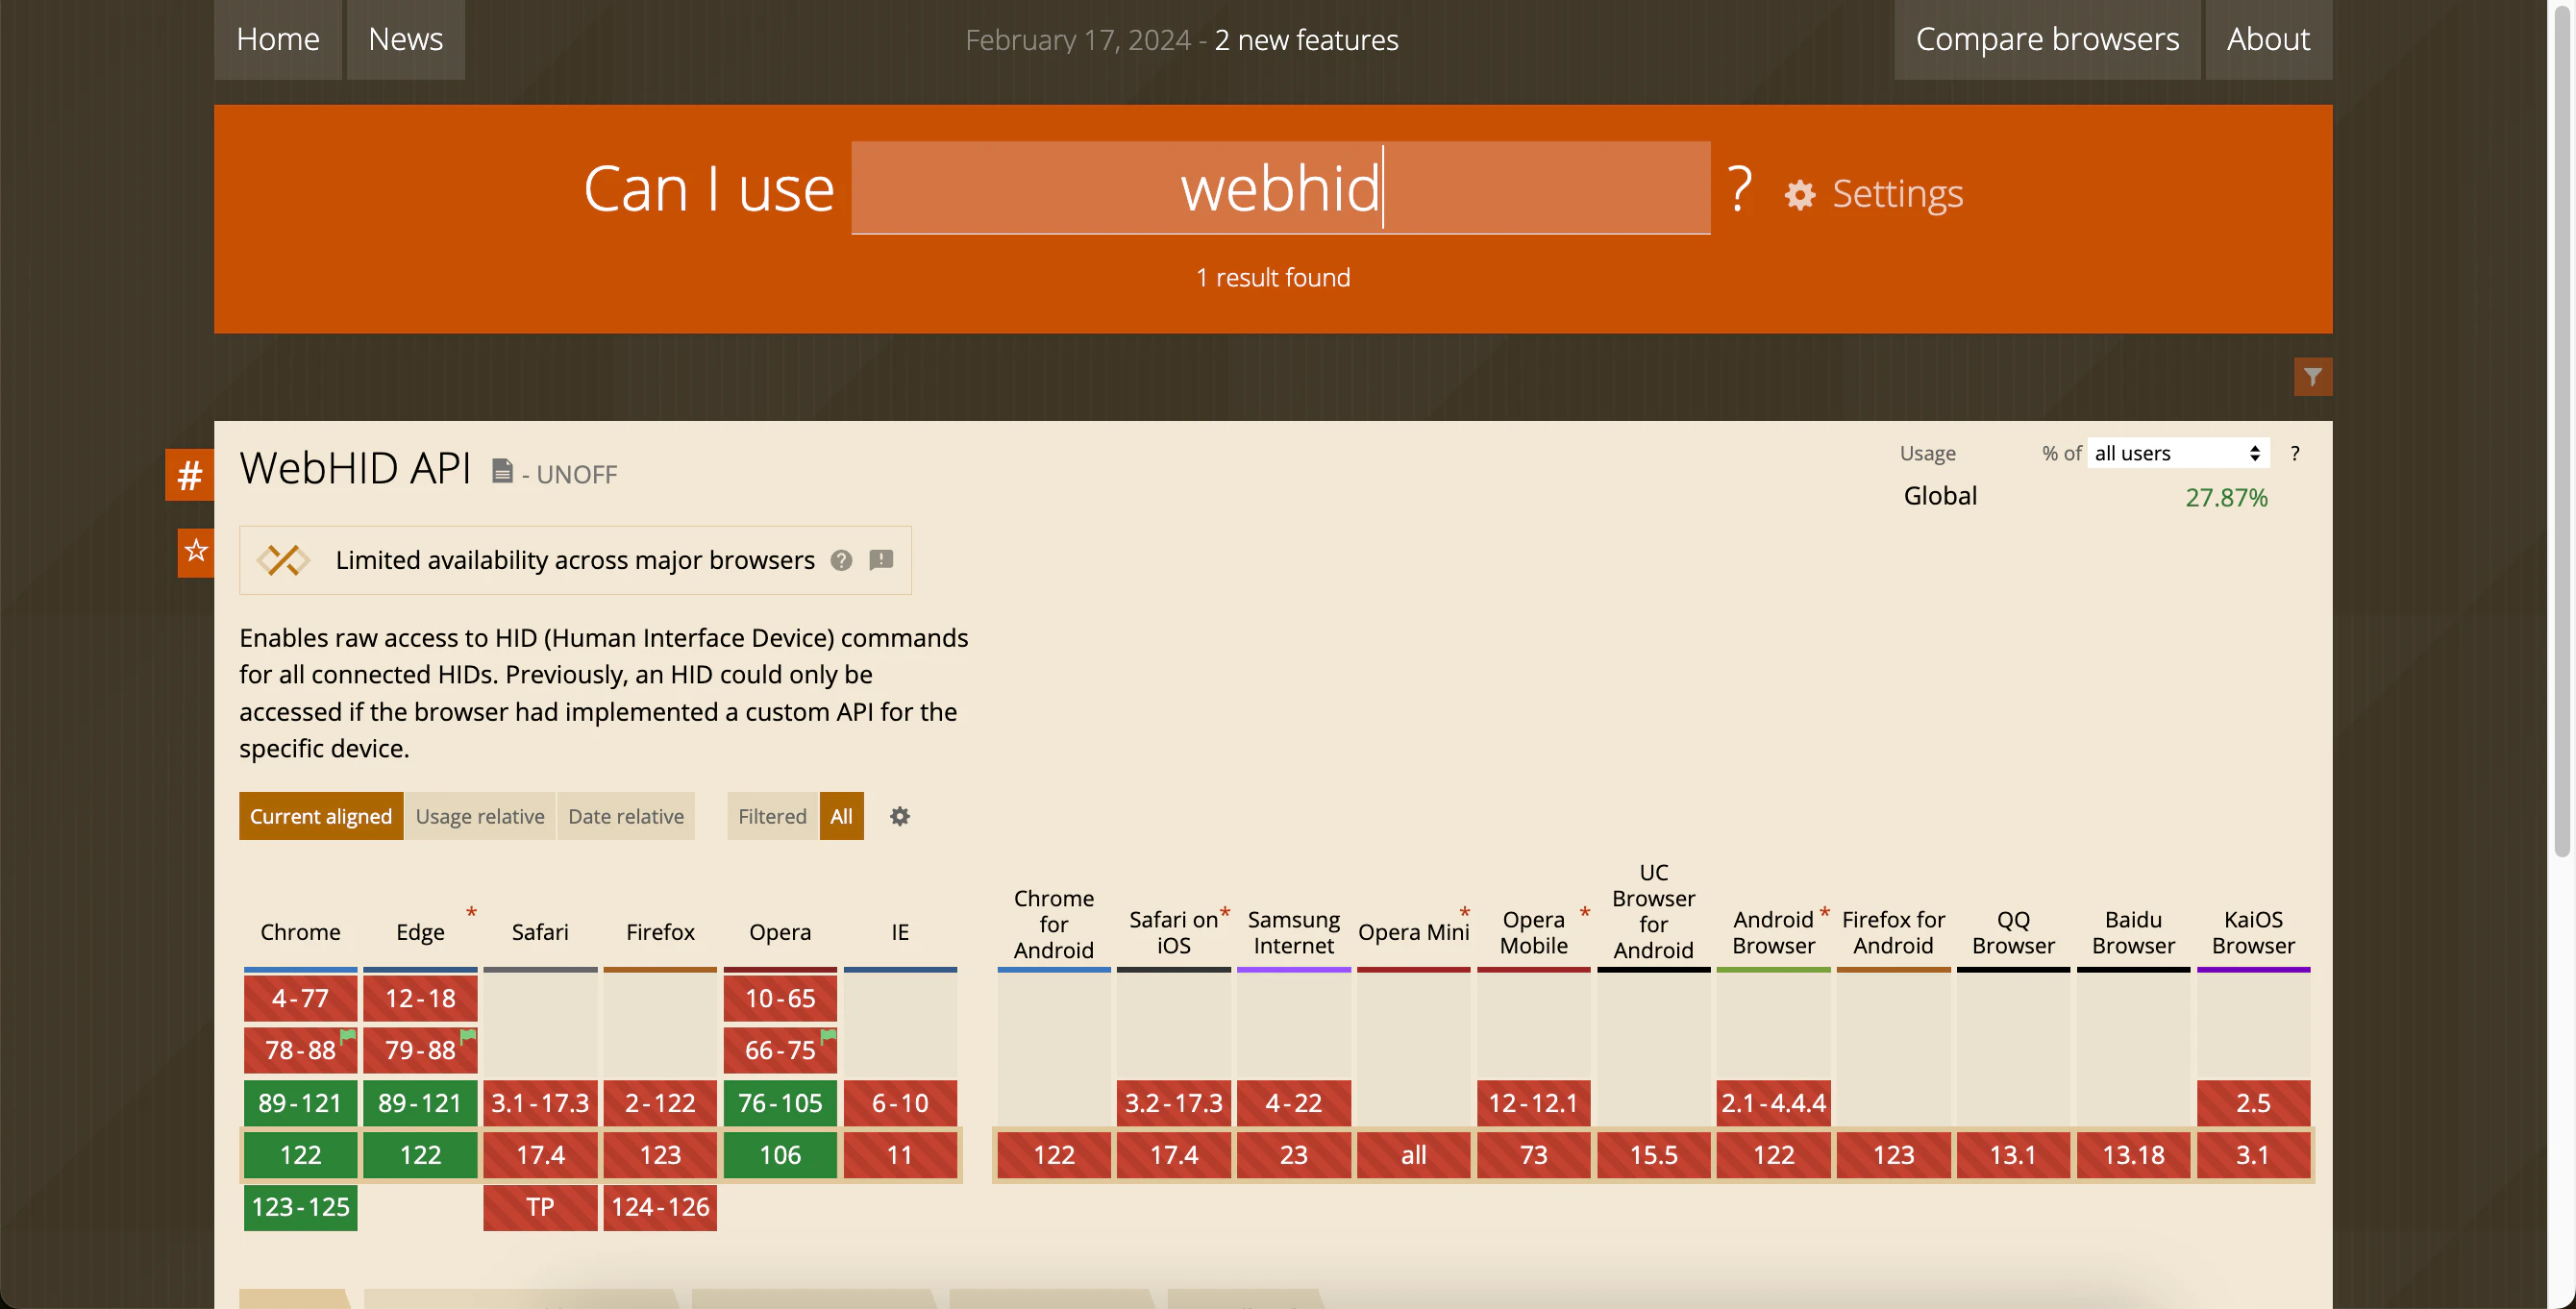Click the UNOFF status label
The height and width of the screenshot is (1309, 2576).
tap(576, 474)
